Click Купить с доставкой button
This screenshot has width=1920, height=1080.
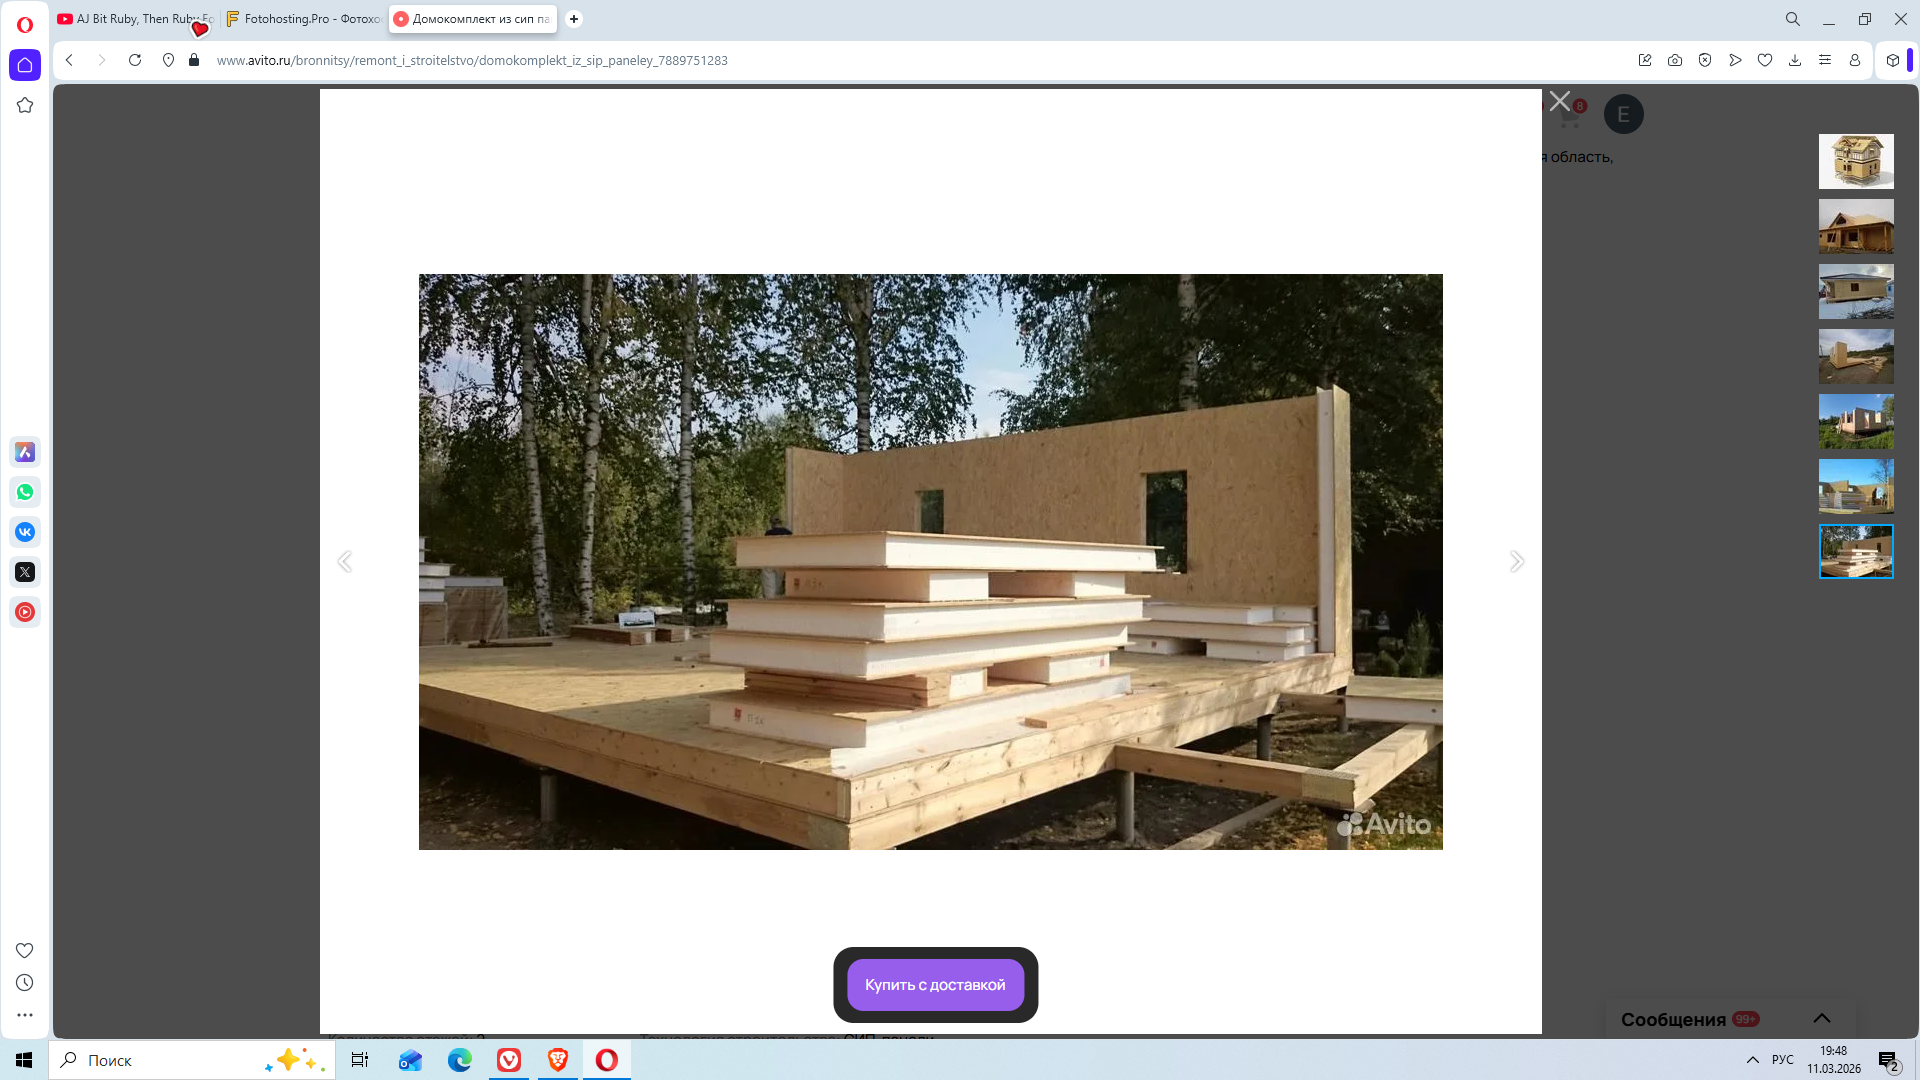(x=935, y=985)
